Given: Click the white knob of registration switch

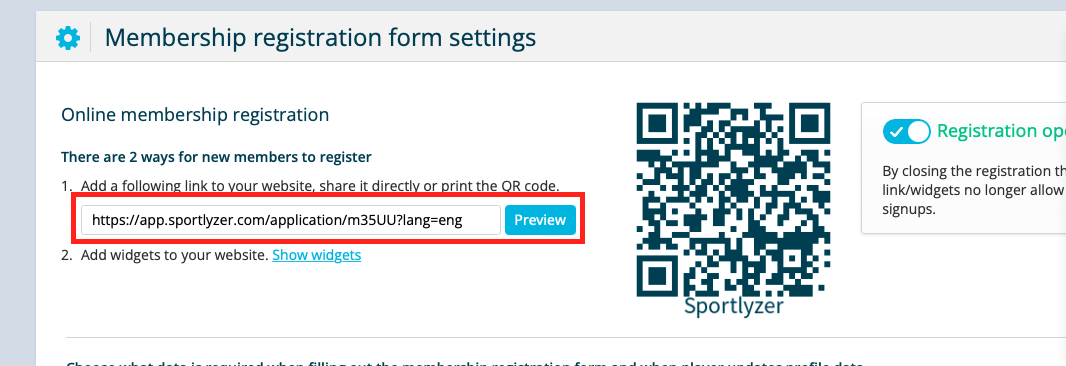Looking at the screenshot, I should point(918,131).
